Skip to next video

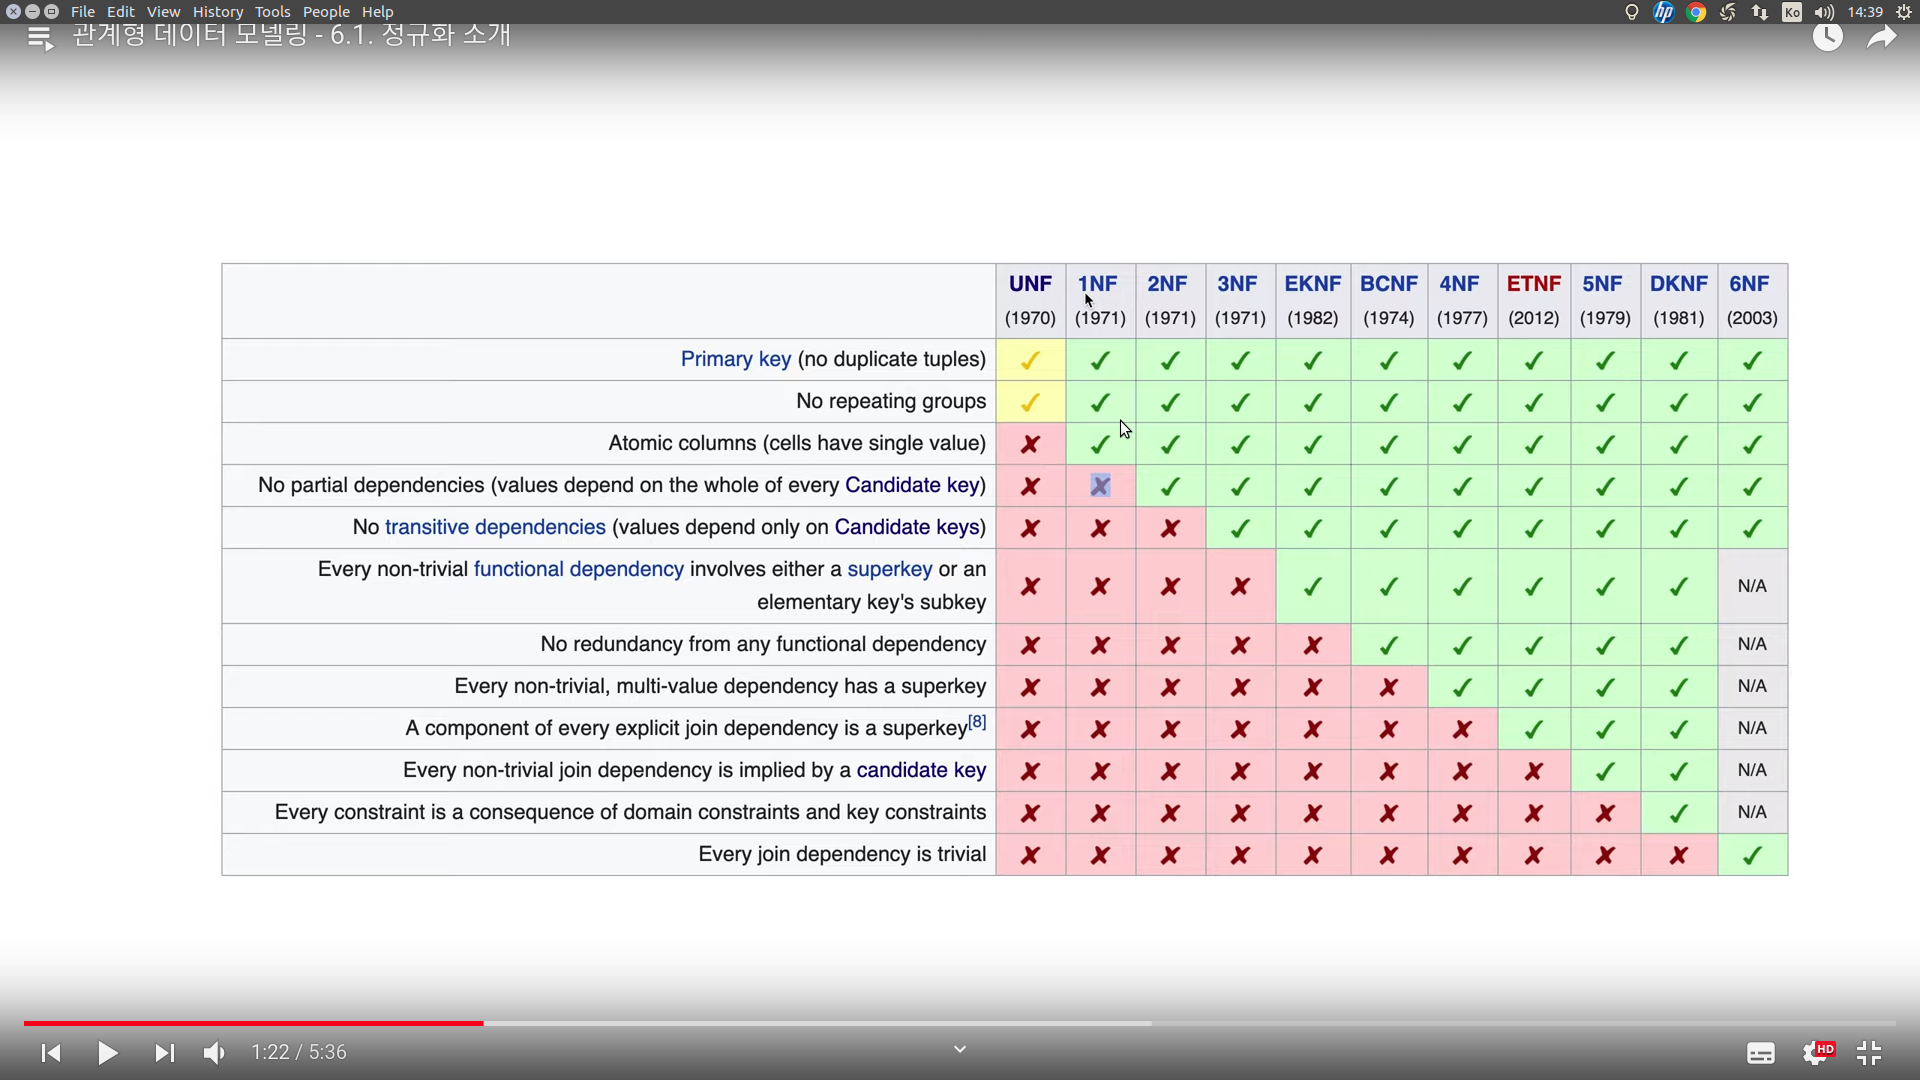coord(164,1053)
